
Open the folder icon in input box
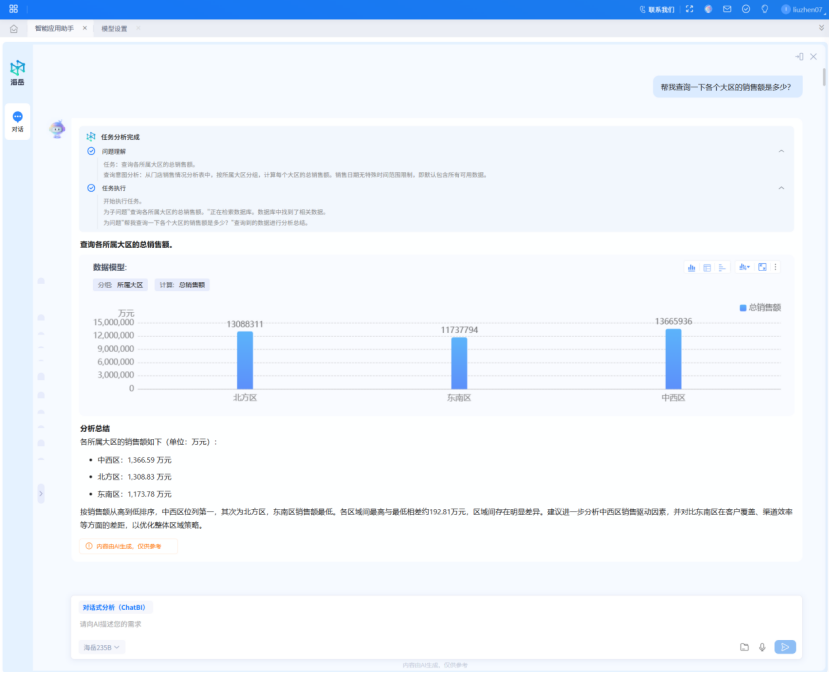744,647
